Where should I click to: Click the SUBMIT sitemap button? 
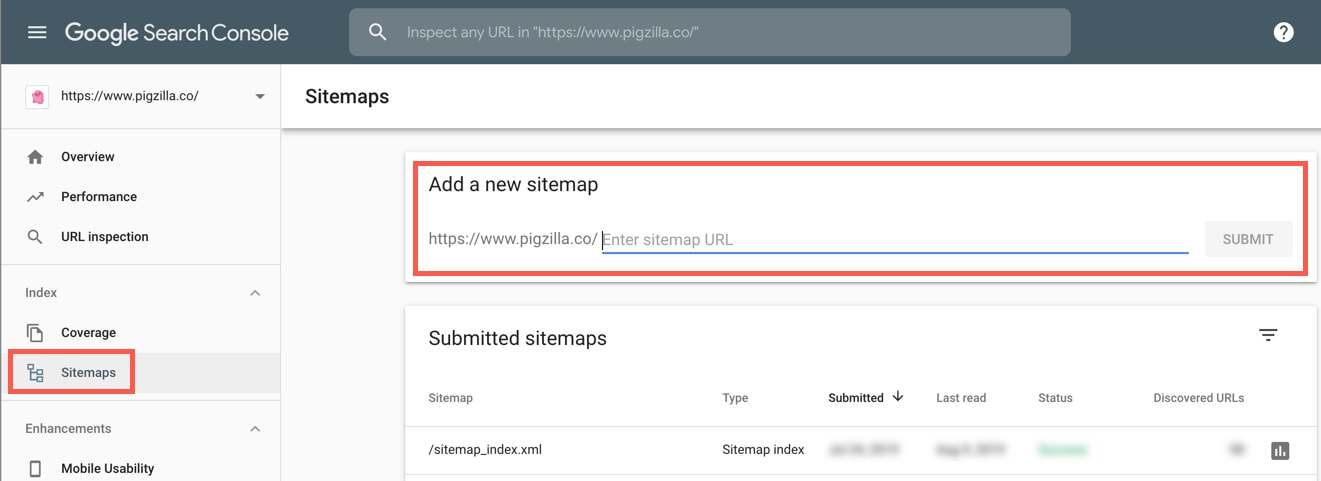point(1248,239)
